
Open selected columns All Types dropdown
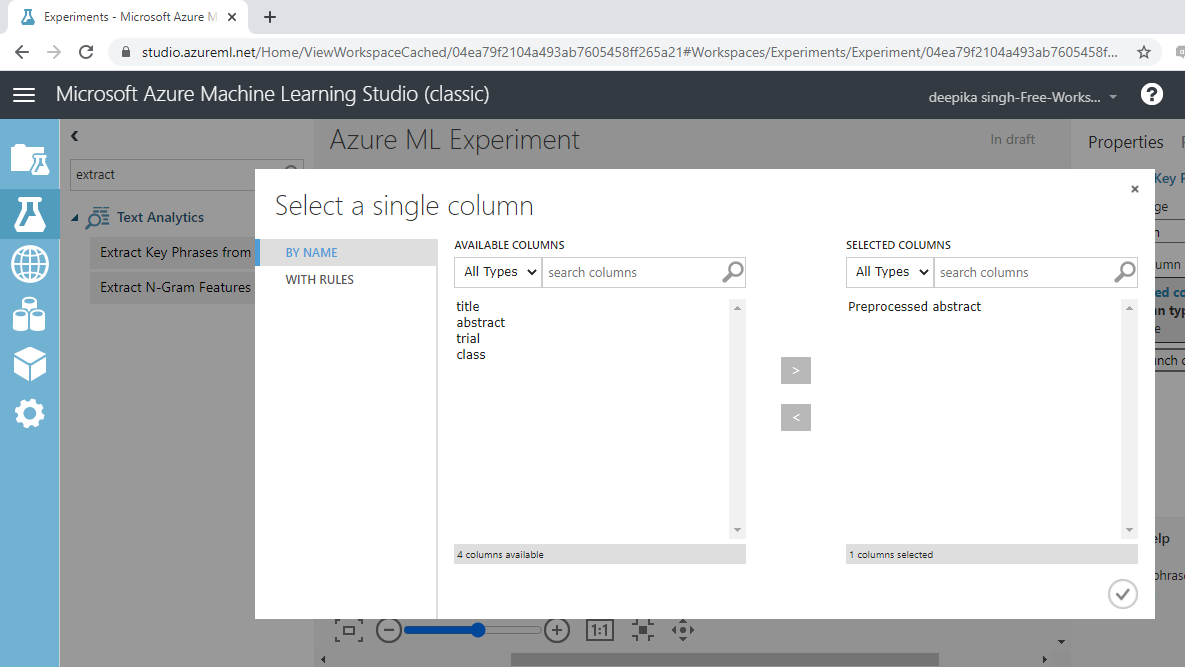coord(890,272)
